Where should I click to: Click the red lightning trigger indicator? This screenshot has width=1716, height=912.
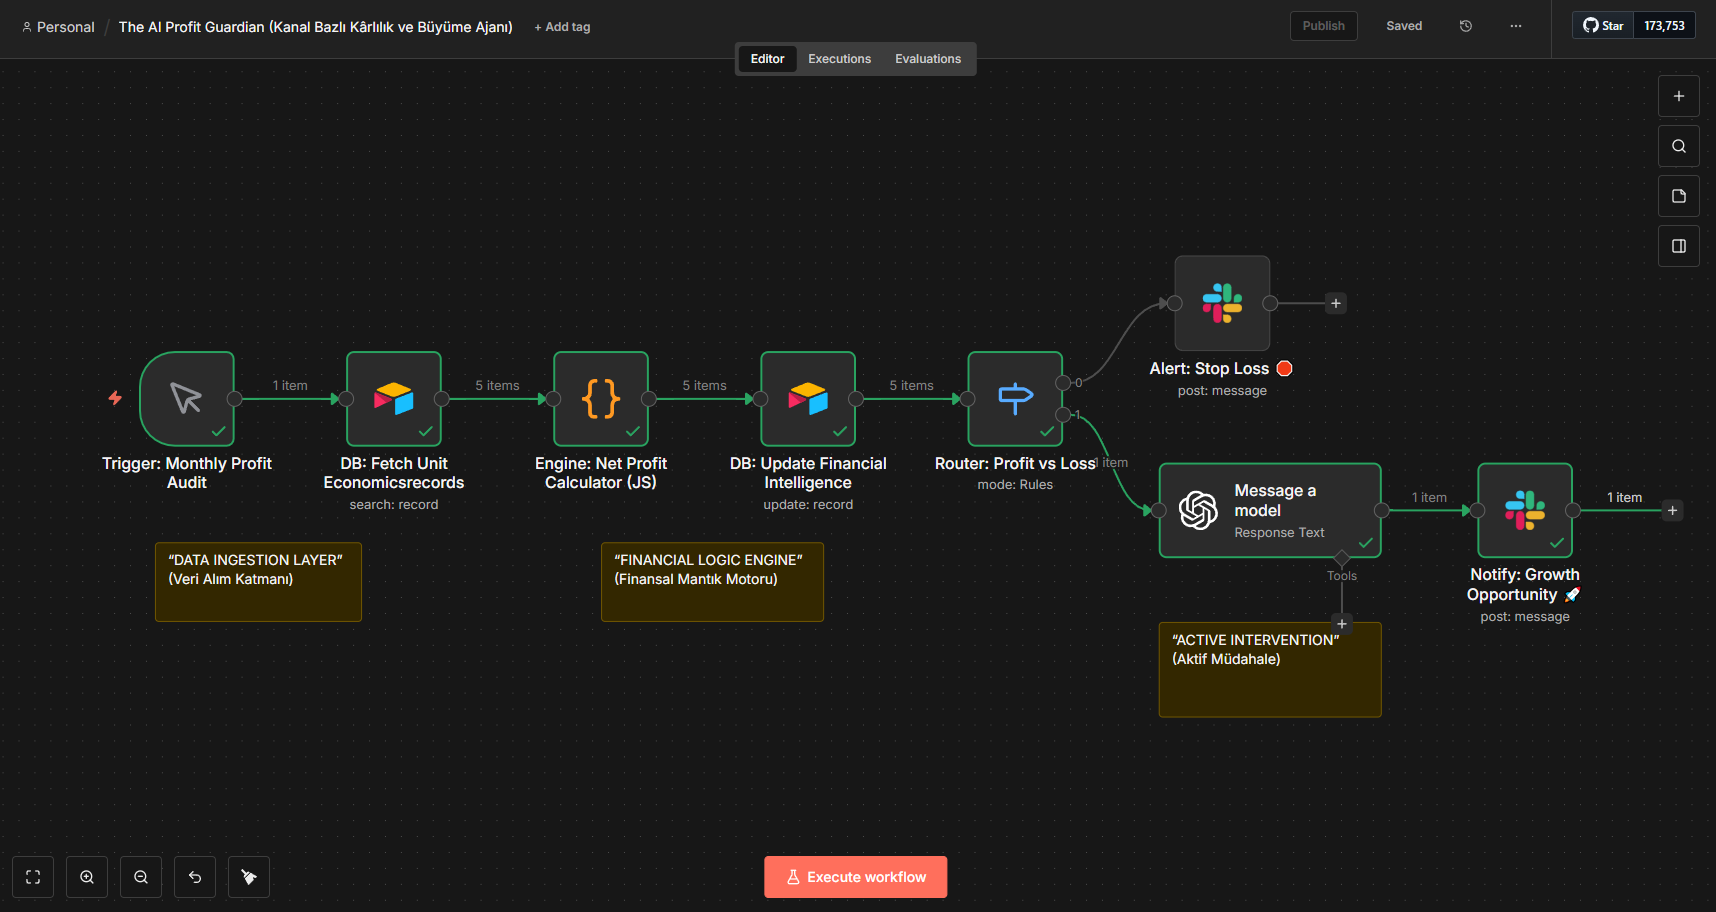(x=115, y=398)
